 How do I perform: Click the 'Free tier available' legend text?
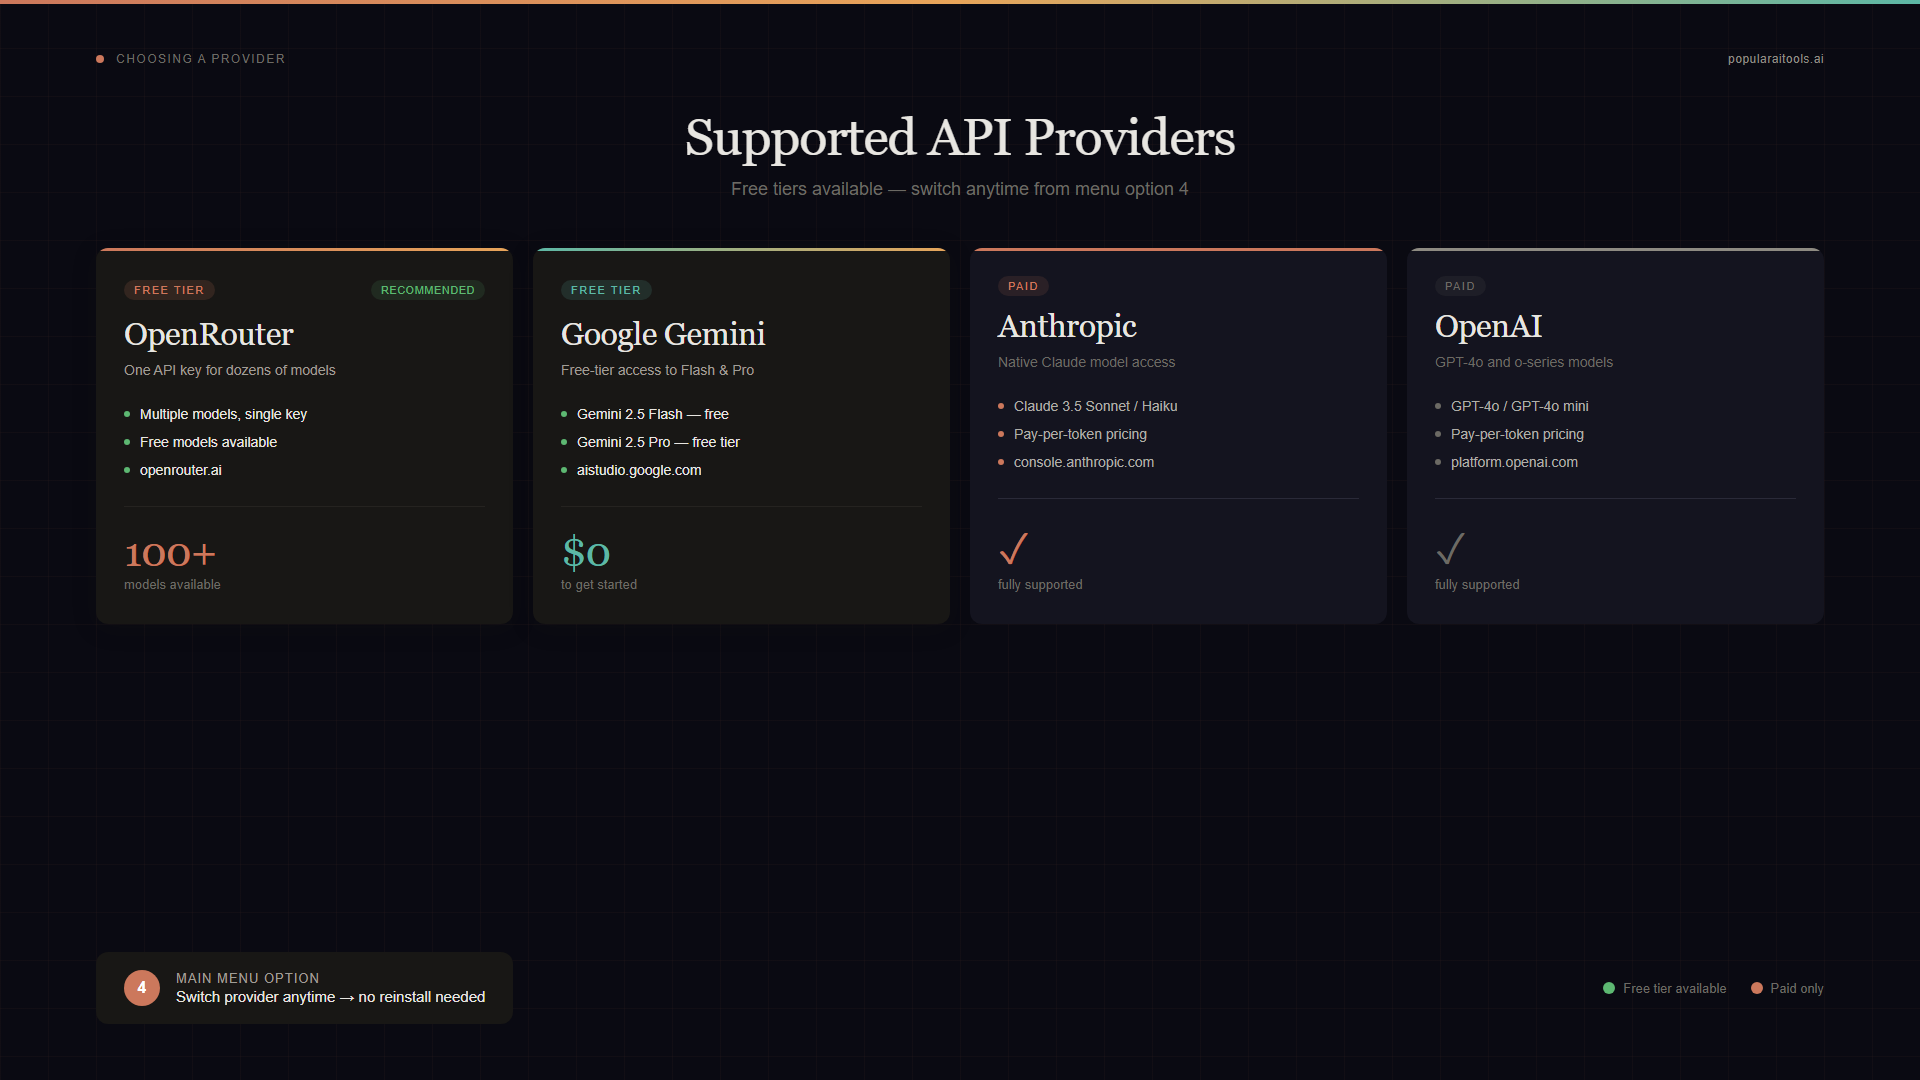[x=1675, y=988]
